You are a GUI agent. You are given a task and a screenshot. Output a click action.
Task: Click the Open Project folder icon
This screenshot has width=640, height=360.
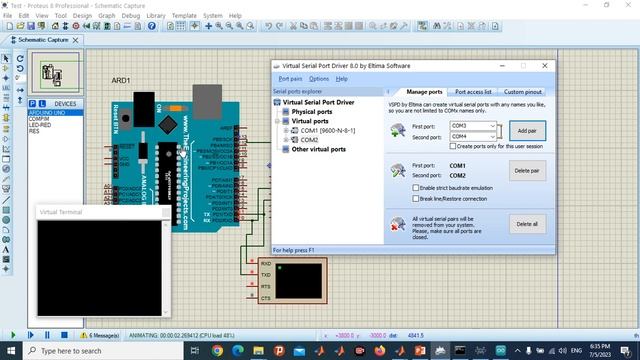[20, 26]
